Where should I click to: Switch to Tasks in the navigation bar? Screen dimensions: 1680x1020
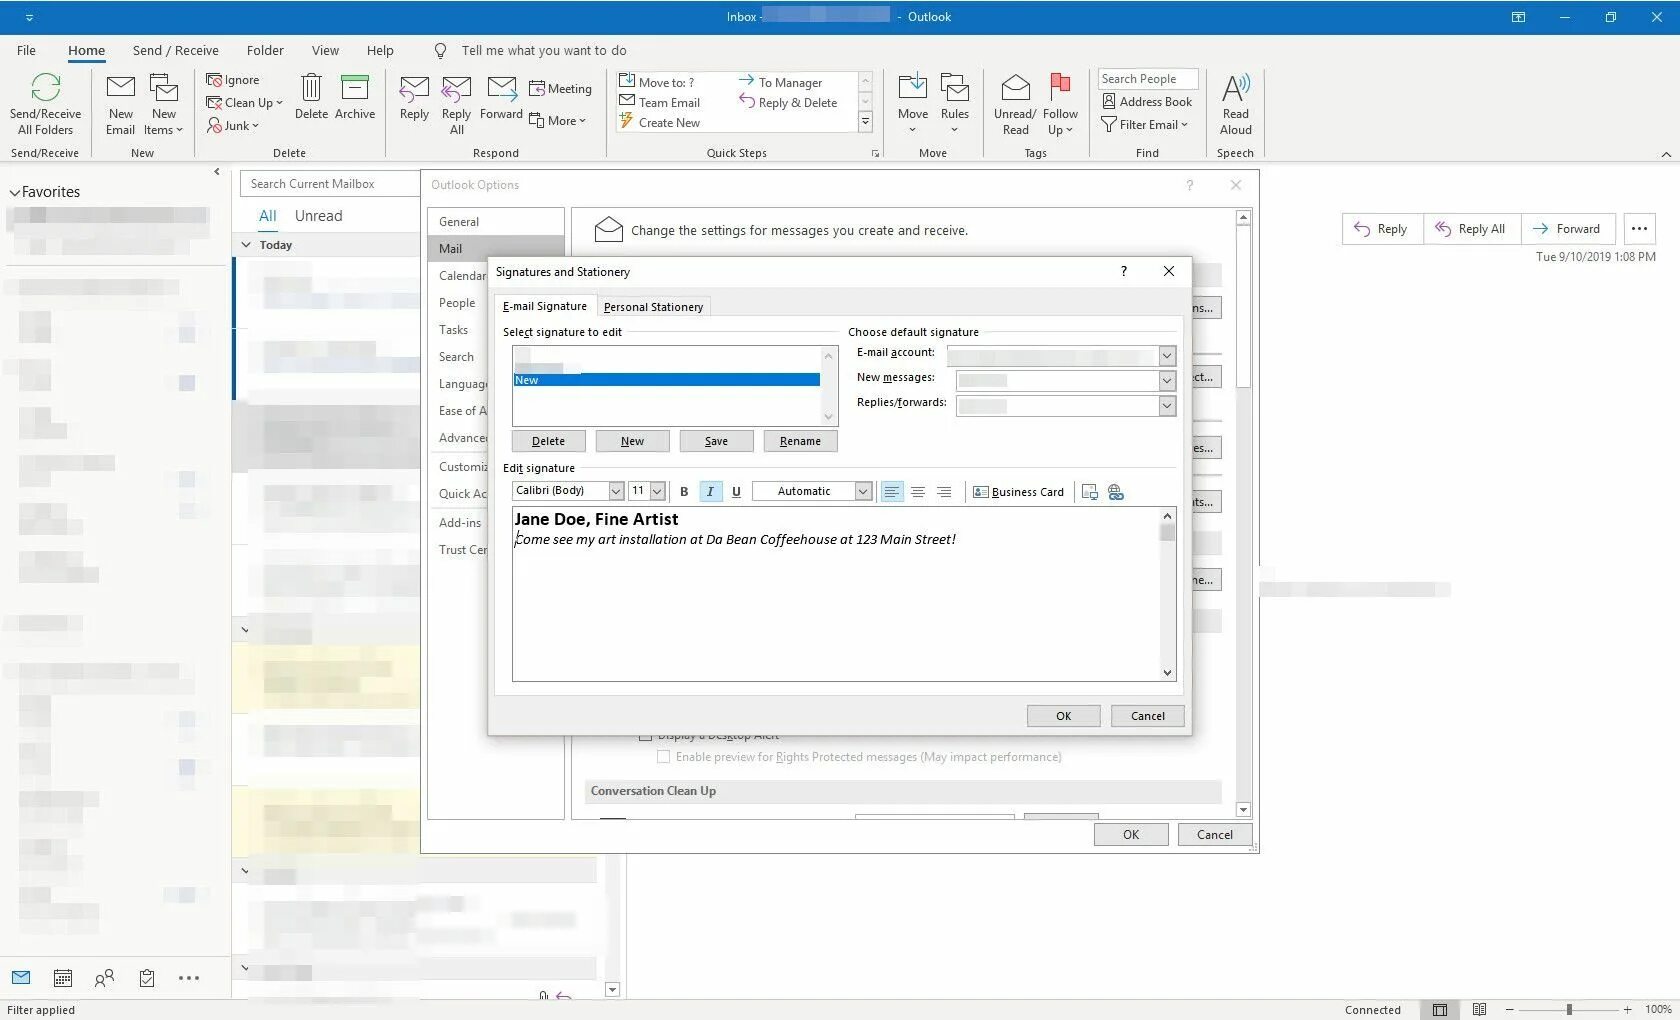coord(147,978)
